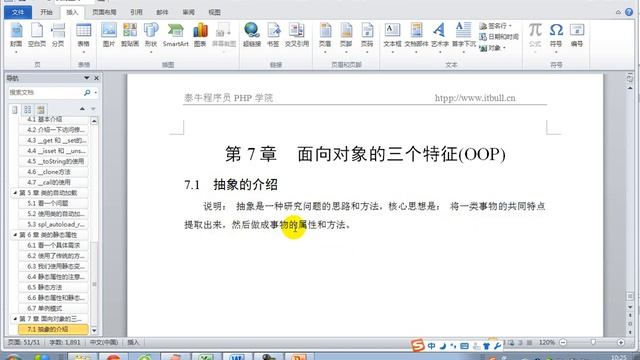640x360 pixels.
Task: Collapse 第 5 章 in navigation tree
Action: (x=15, y=193)
